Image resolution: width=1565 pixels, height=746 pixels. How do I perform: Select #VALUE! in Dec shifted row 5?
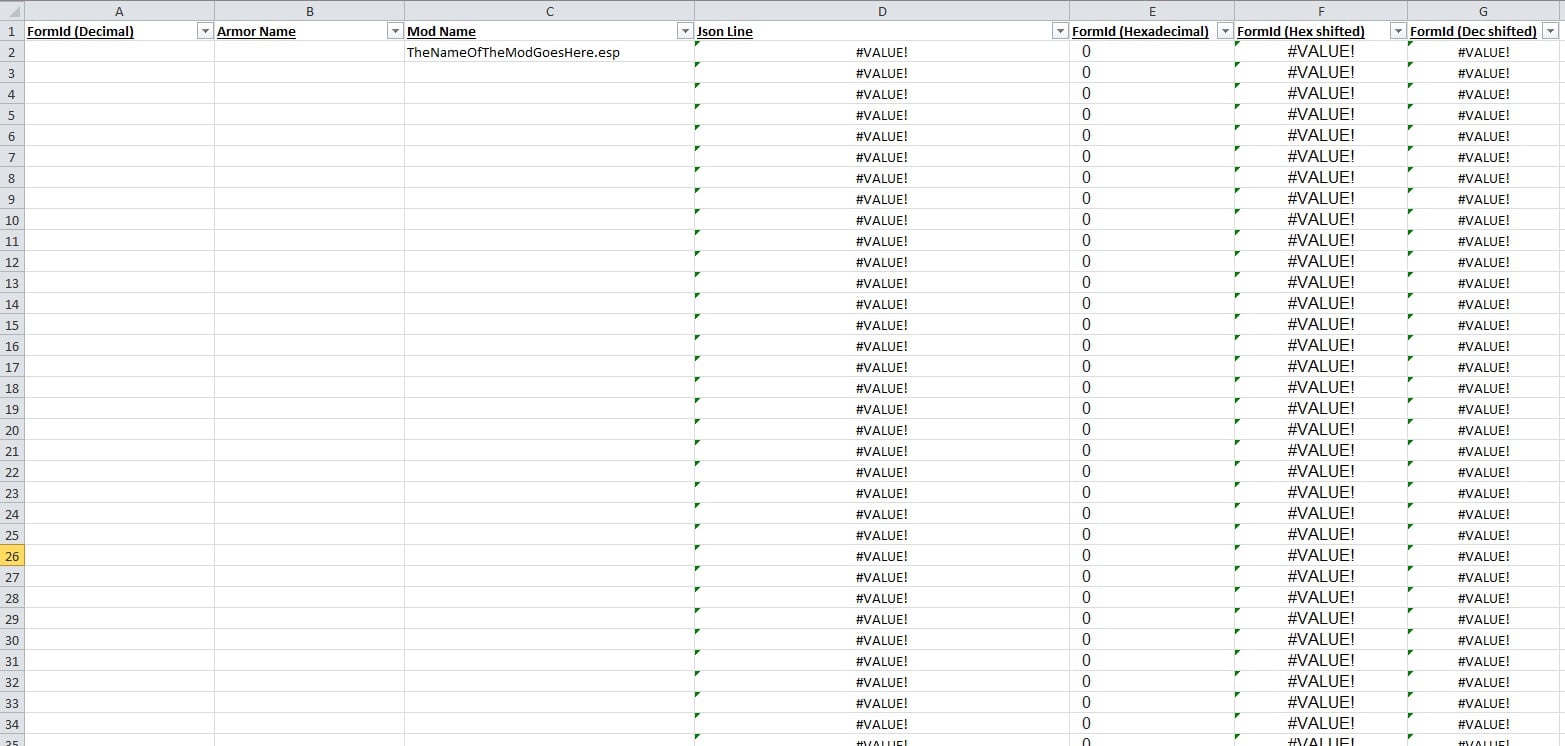pyautogui.click(x=1483, y=115)
